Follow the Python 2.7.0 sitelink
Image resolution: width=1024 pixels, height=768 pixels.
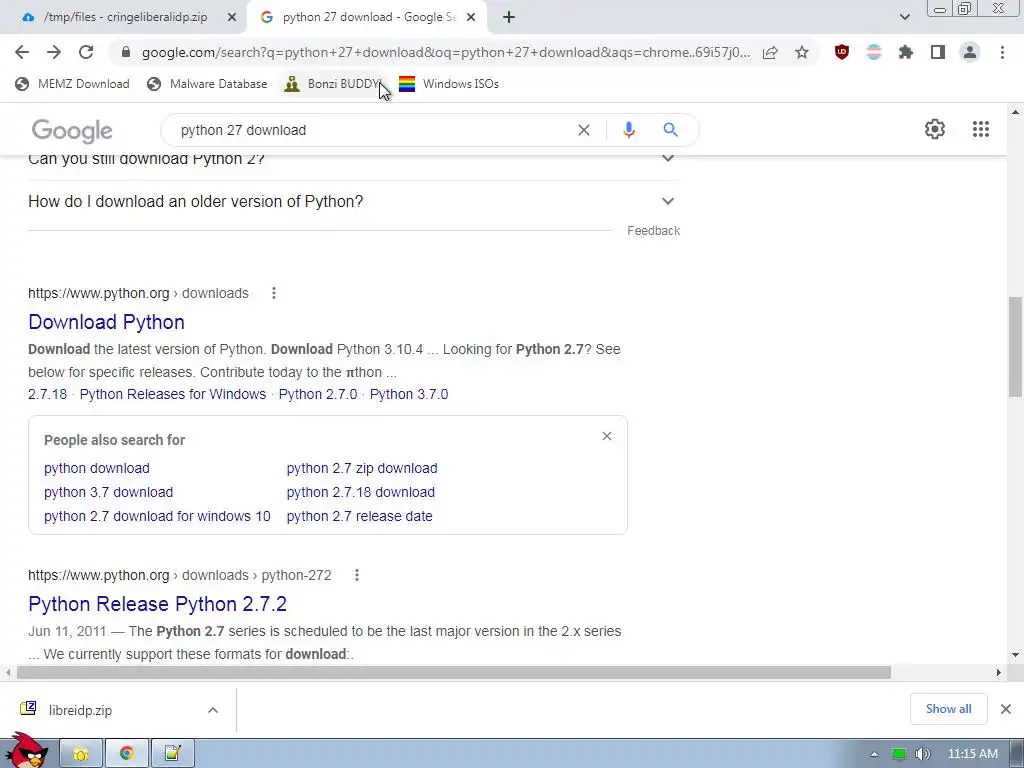pos(318,394)
